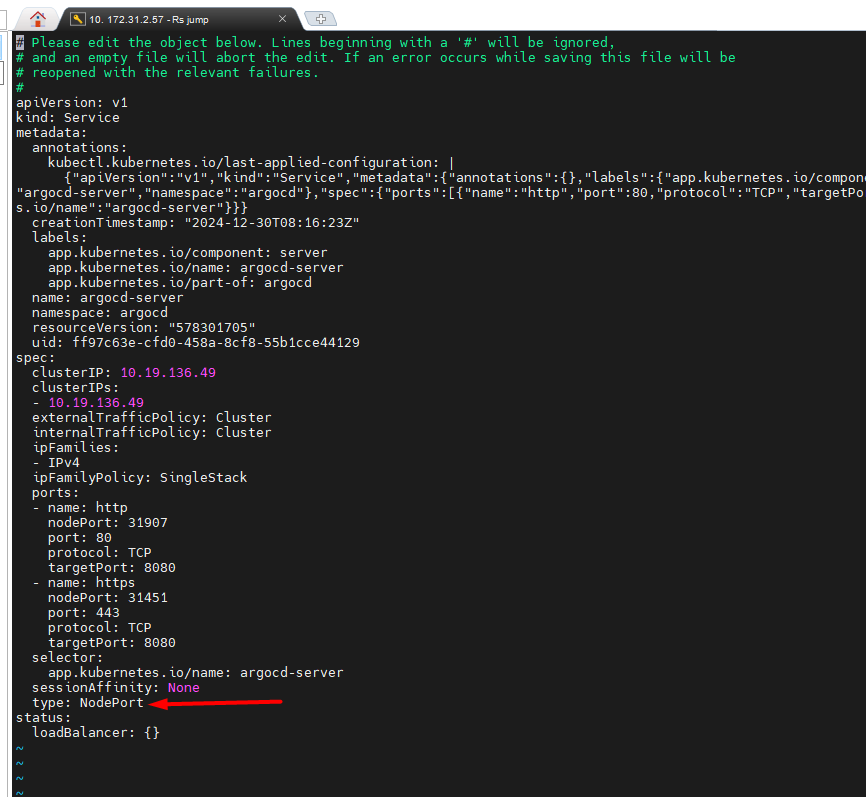
Task: Click the key icon on session tab
Action: click(x=78, y=19)
